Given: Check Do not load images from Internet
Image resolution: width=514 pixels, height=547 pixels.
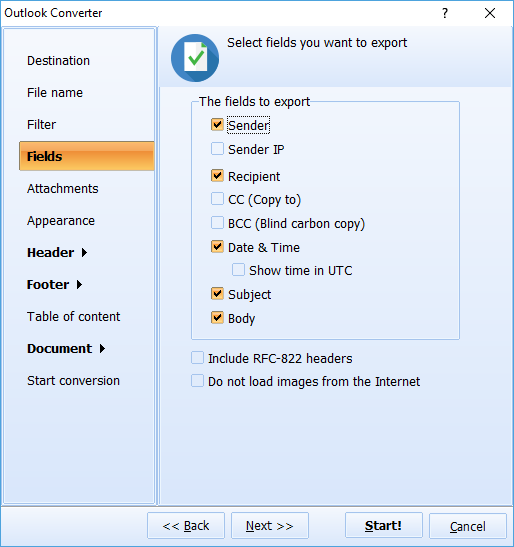Looking at the screenshot, I should [197, 381].
